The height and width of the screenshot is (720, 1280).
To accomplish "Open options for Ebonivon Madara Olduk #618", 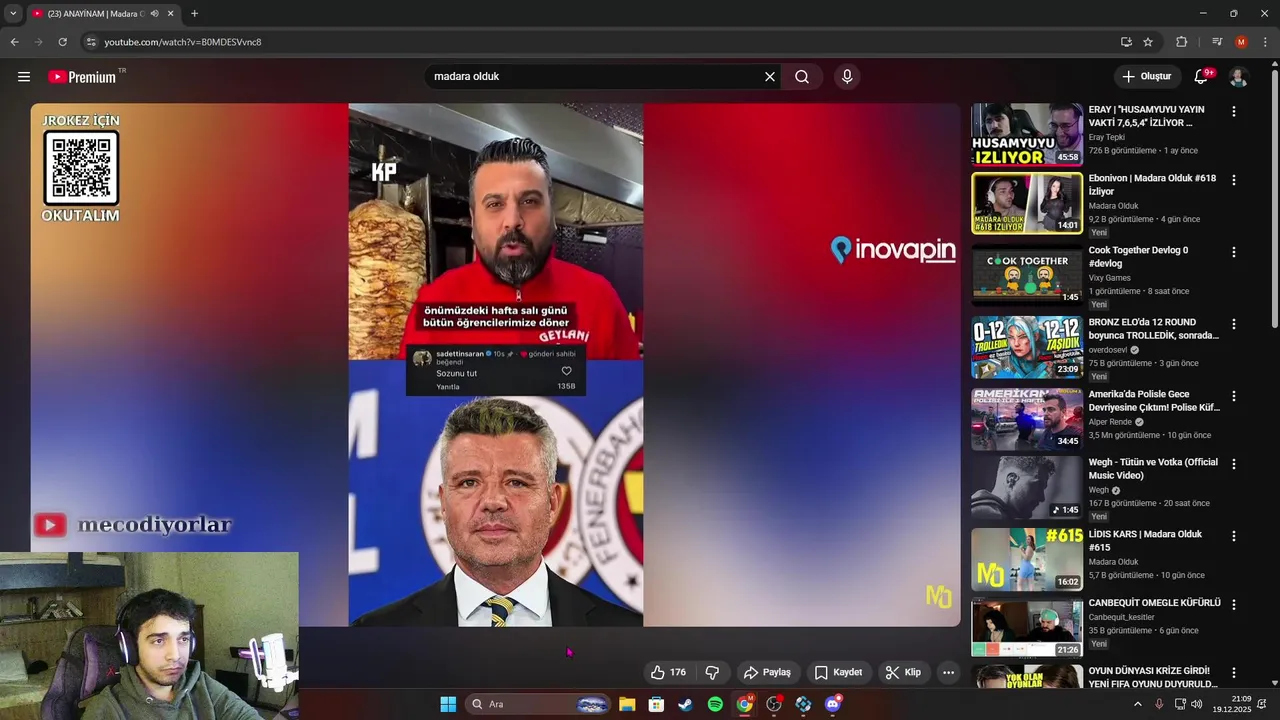I will click(x=1233, y=180).
